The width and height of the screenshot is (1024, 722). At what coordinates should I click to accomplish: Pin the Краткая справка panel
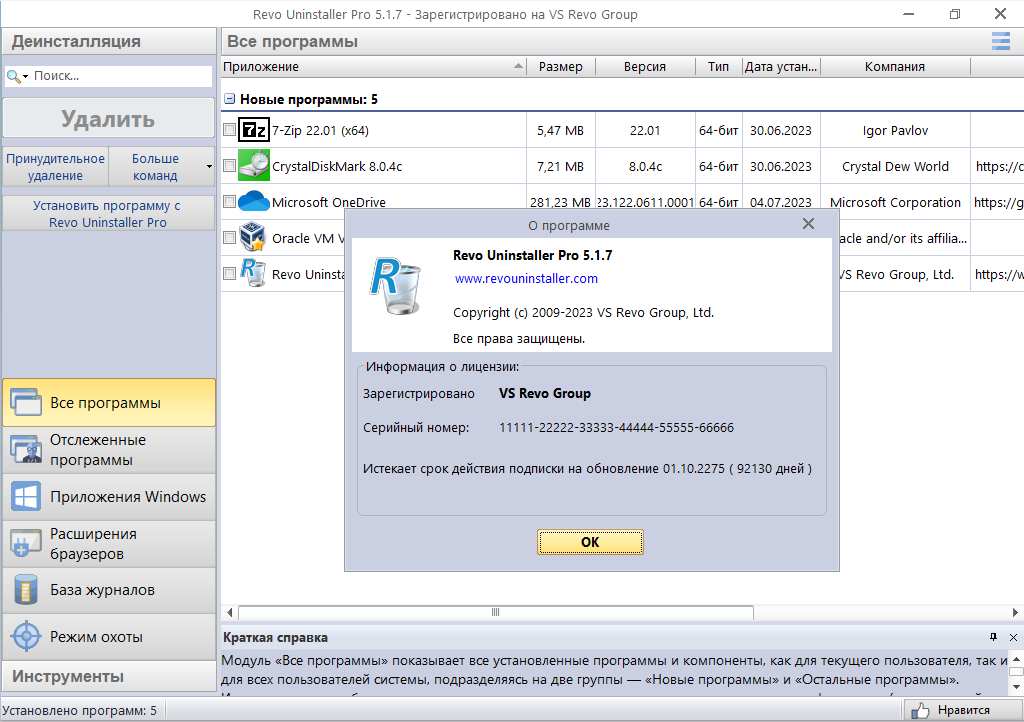coord(993,637)
